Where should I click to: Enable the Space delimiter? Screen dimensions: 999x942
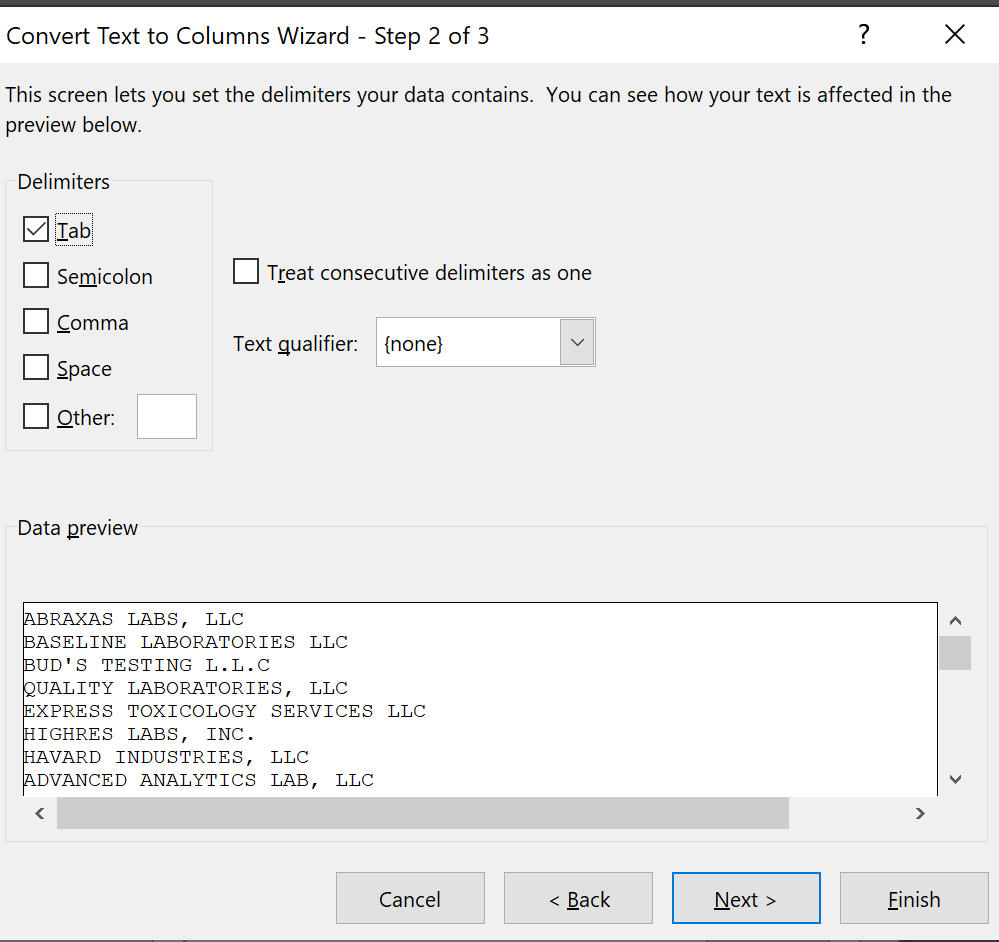click(35, 367)
